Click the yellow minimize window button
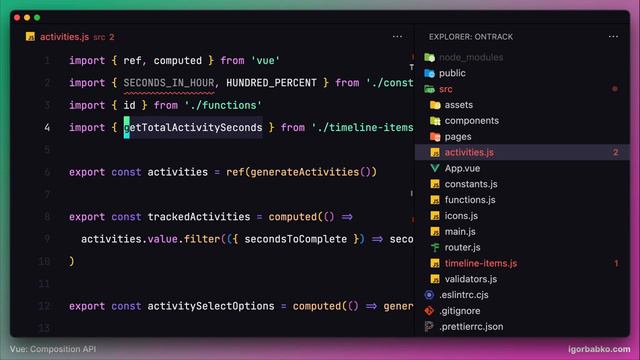The image size is (640, 360). tap(27, 18)
